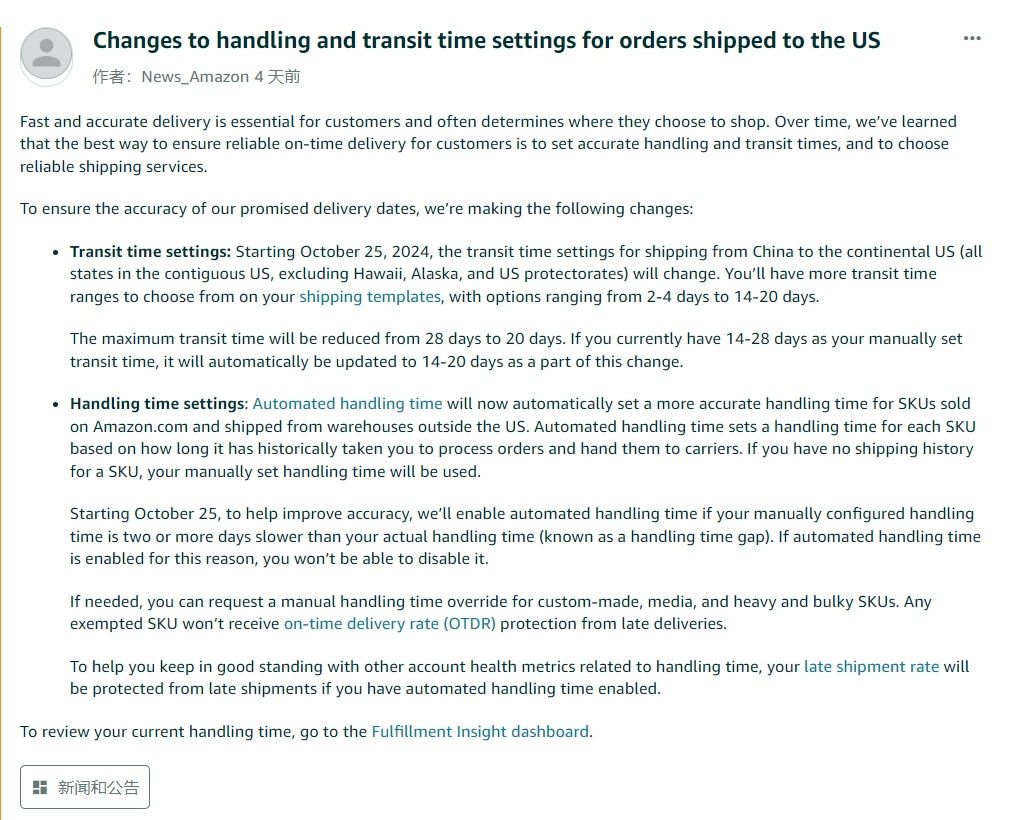Click the author avatar icon
The height and width of the screenshot is (820, 1019).
point(46,56)
